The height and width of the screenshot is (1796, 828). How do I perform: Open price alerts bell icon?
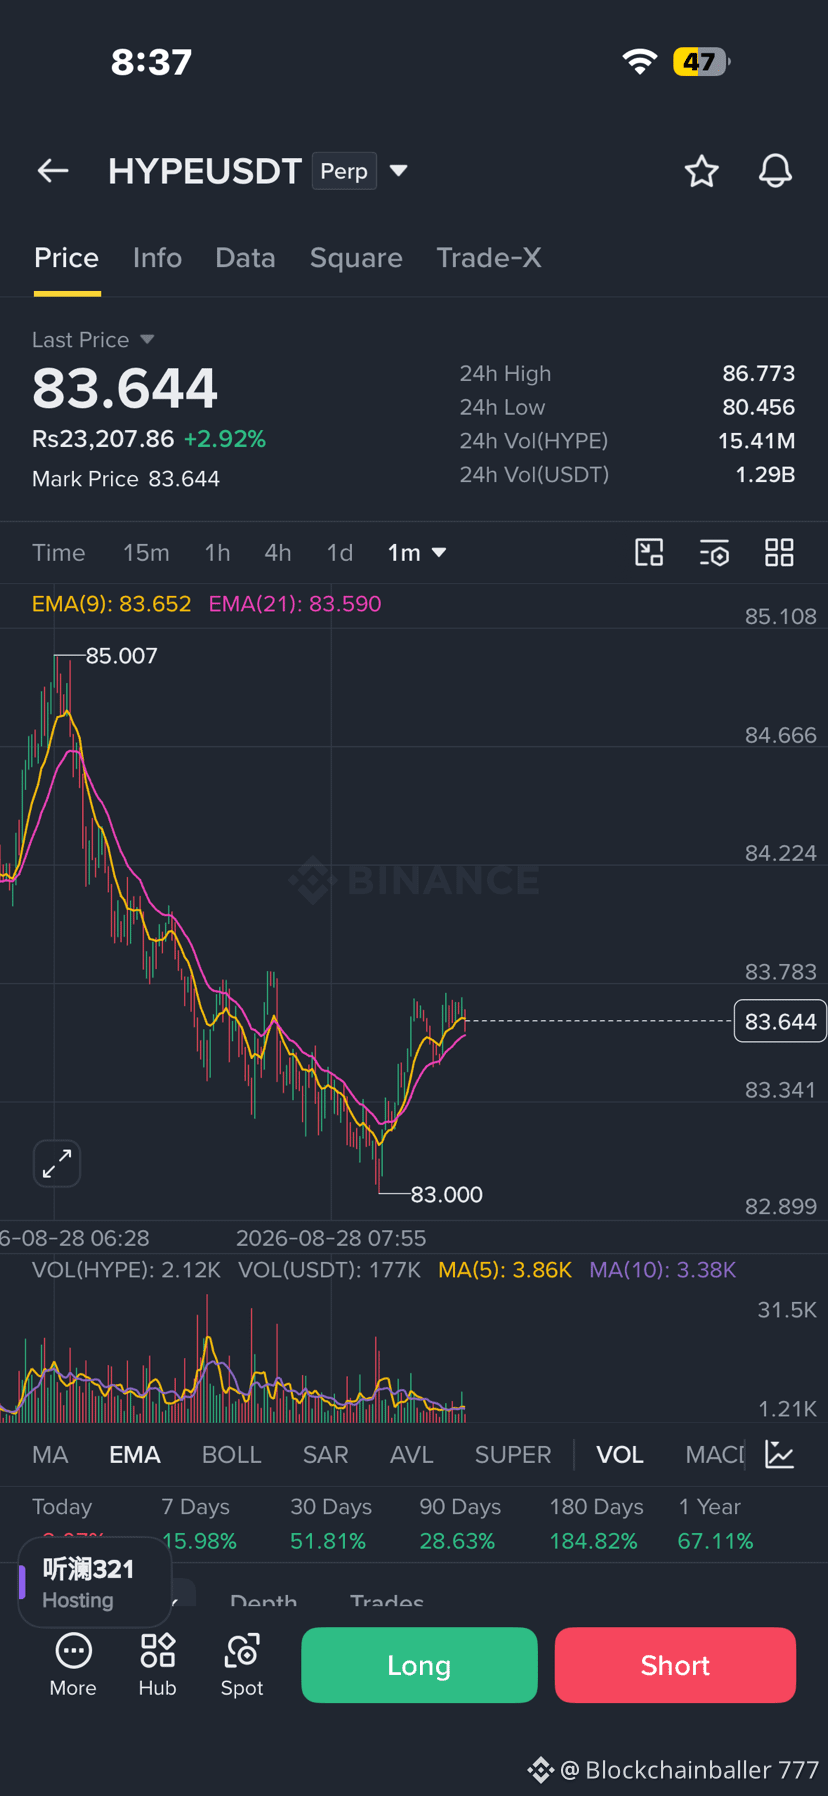coord(775,171)
